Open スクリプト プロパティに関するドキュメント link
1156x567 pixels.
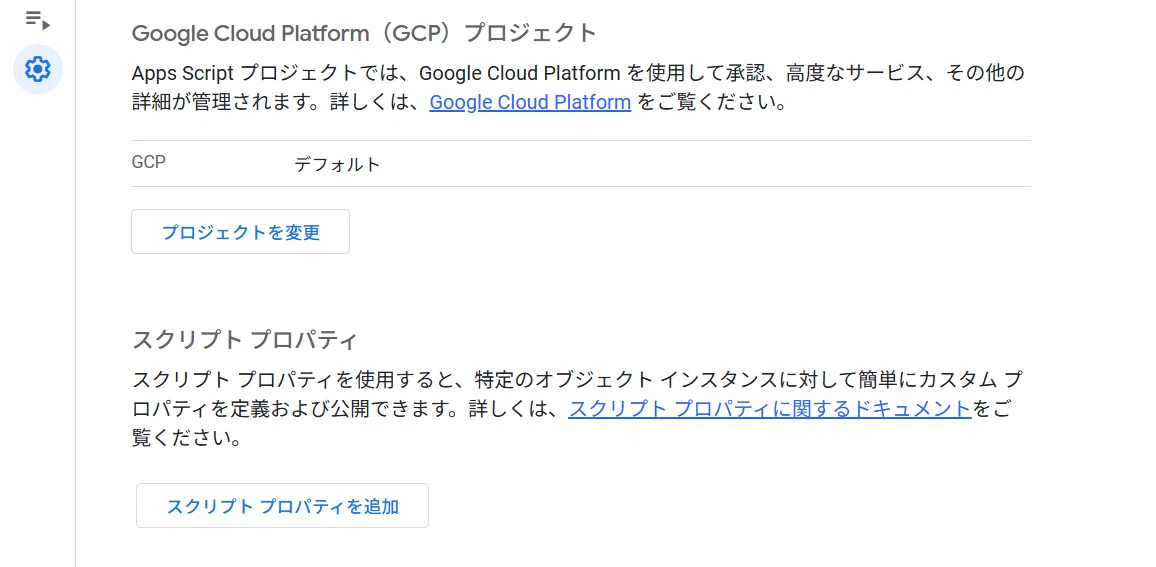[x=770, y=408]
